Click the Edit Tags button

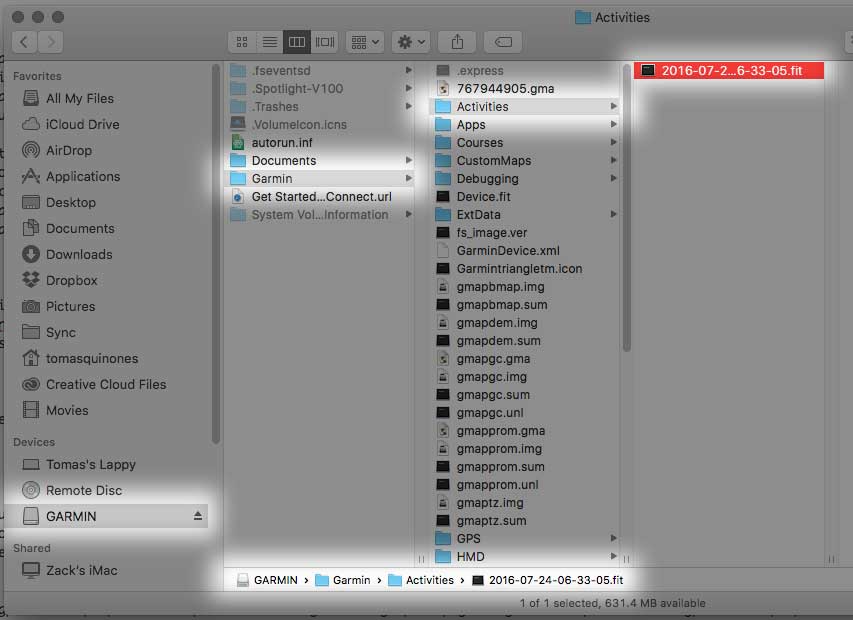[503, 42]
